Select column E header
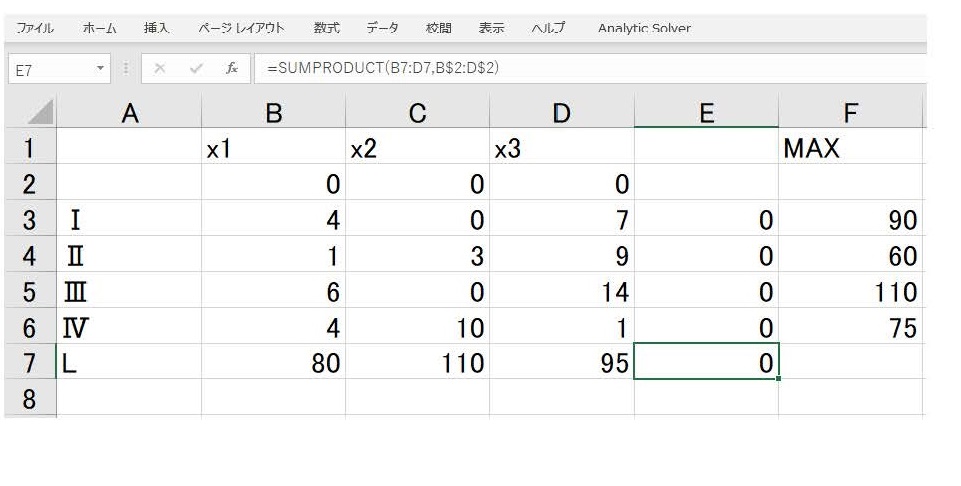961x486 pixels. pos(706,113)
